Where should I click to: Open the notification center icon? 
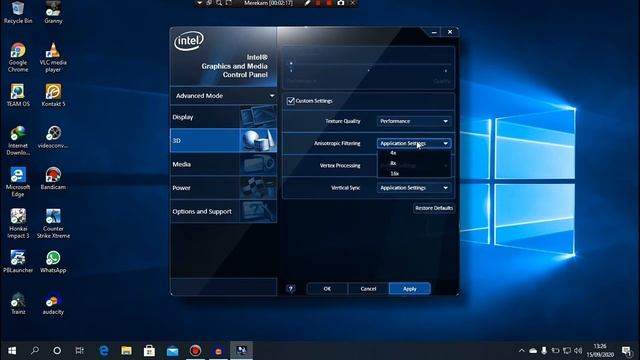627,350
